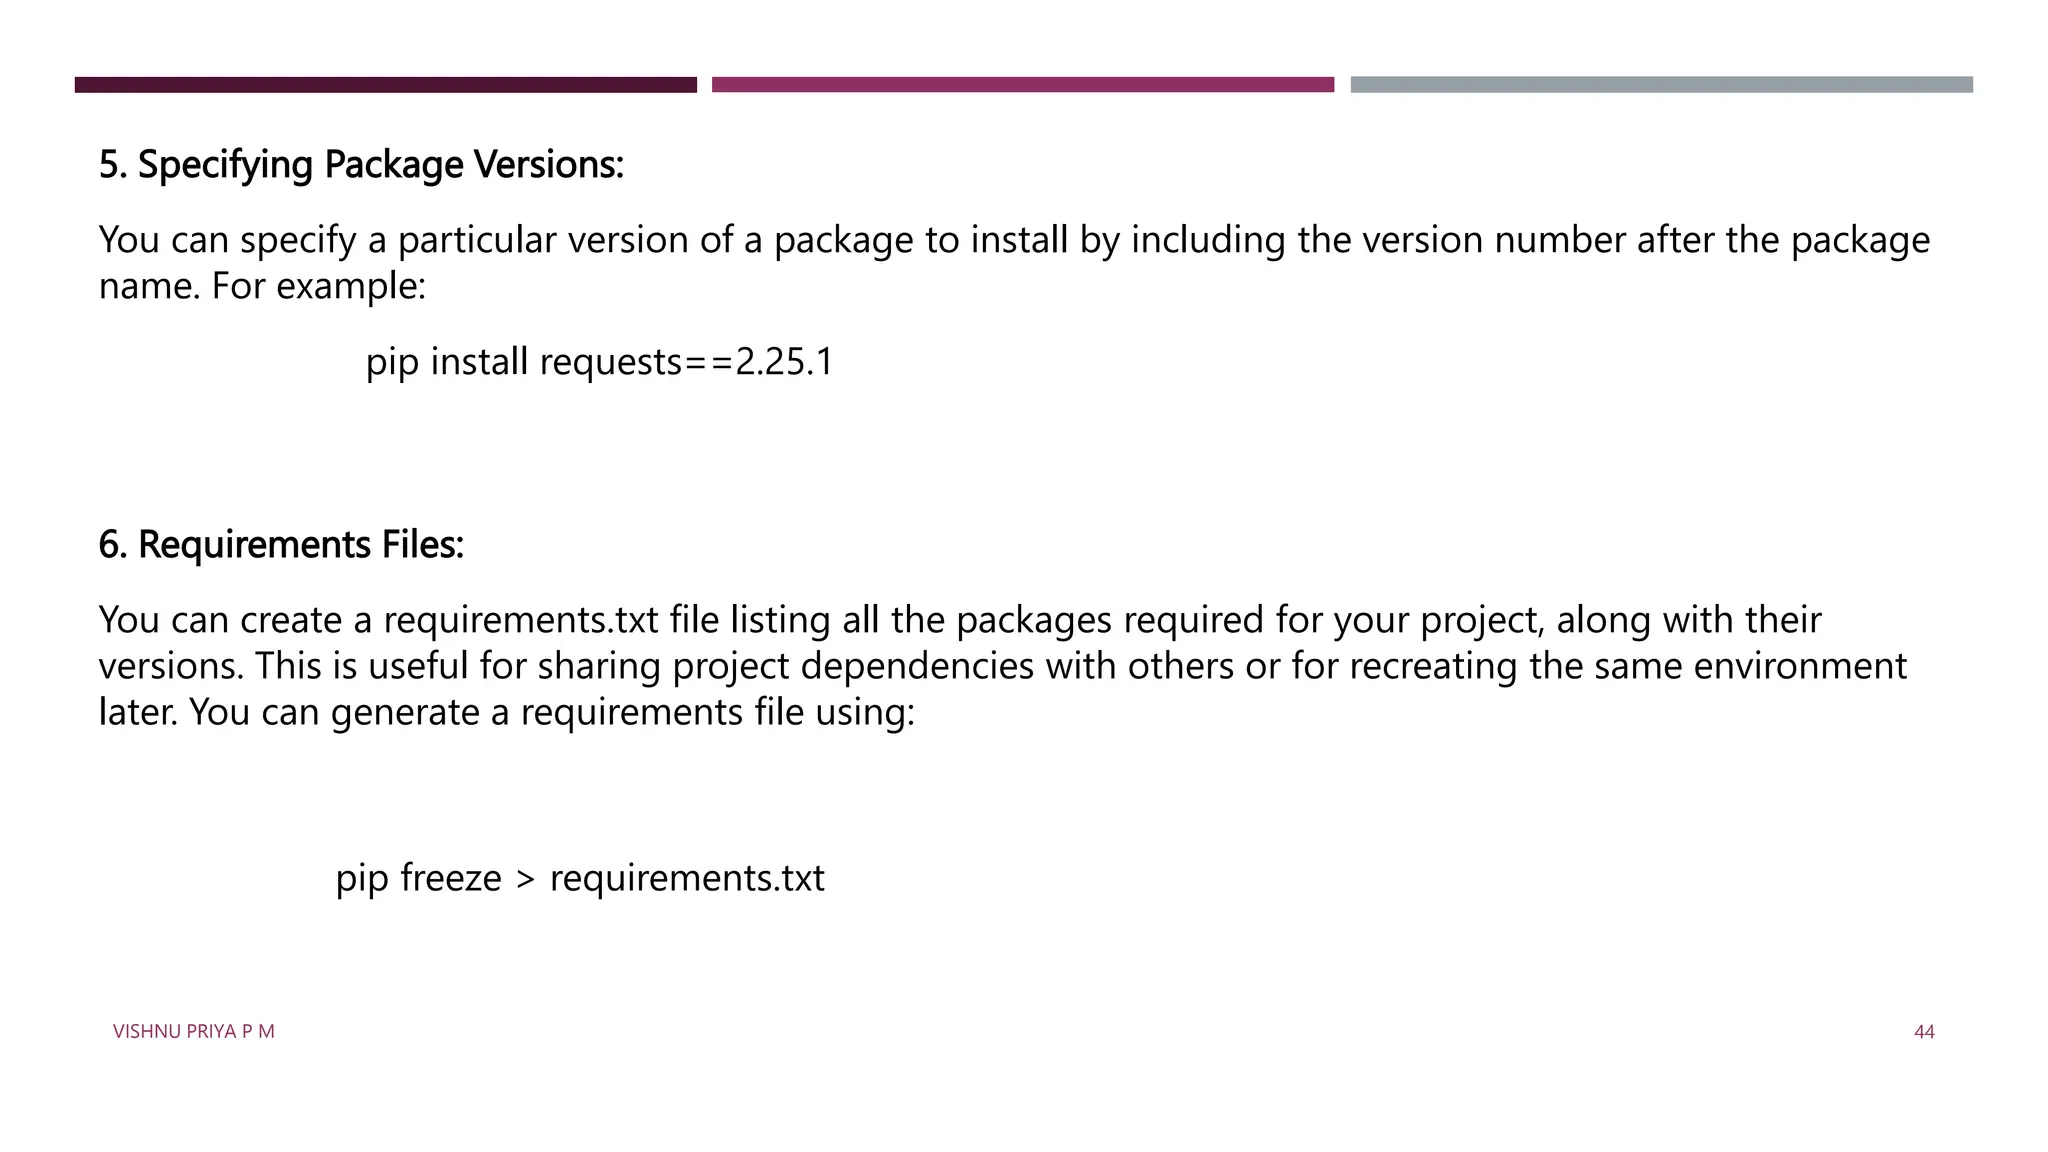Select the pink middle header bar
The width and height of the screenshot is (2048, 1152).
[x=1022, y=85]
